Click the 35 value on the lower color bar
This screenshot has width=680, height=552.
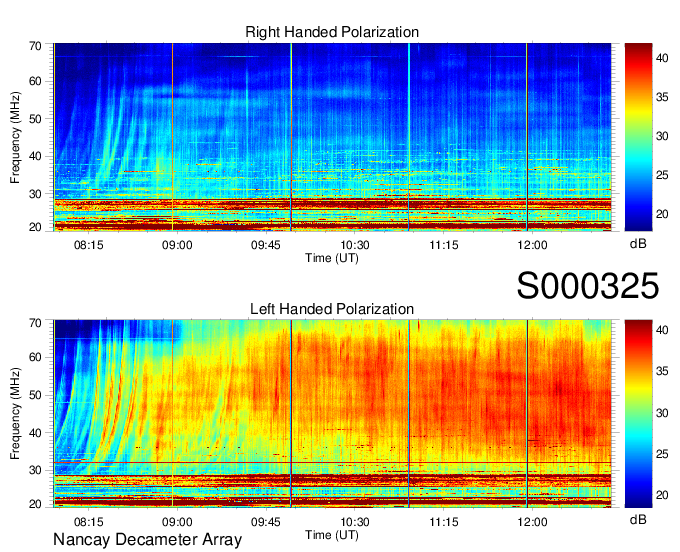[x=662, y=371]
